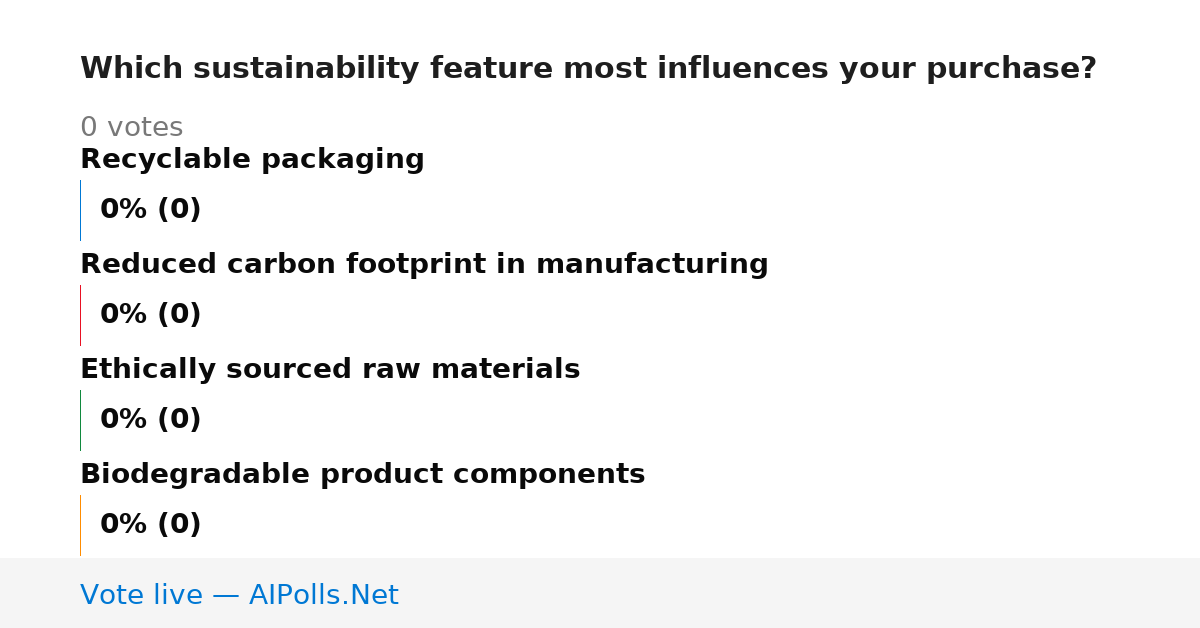Click the Recyclable packaging 0% (0) result

150,210
